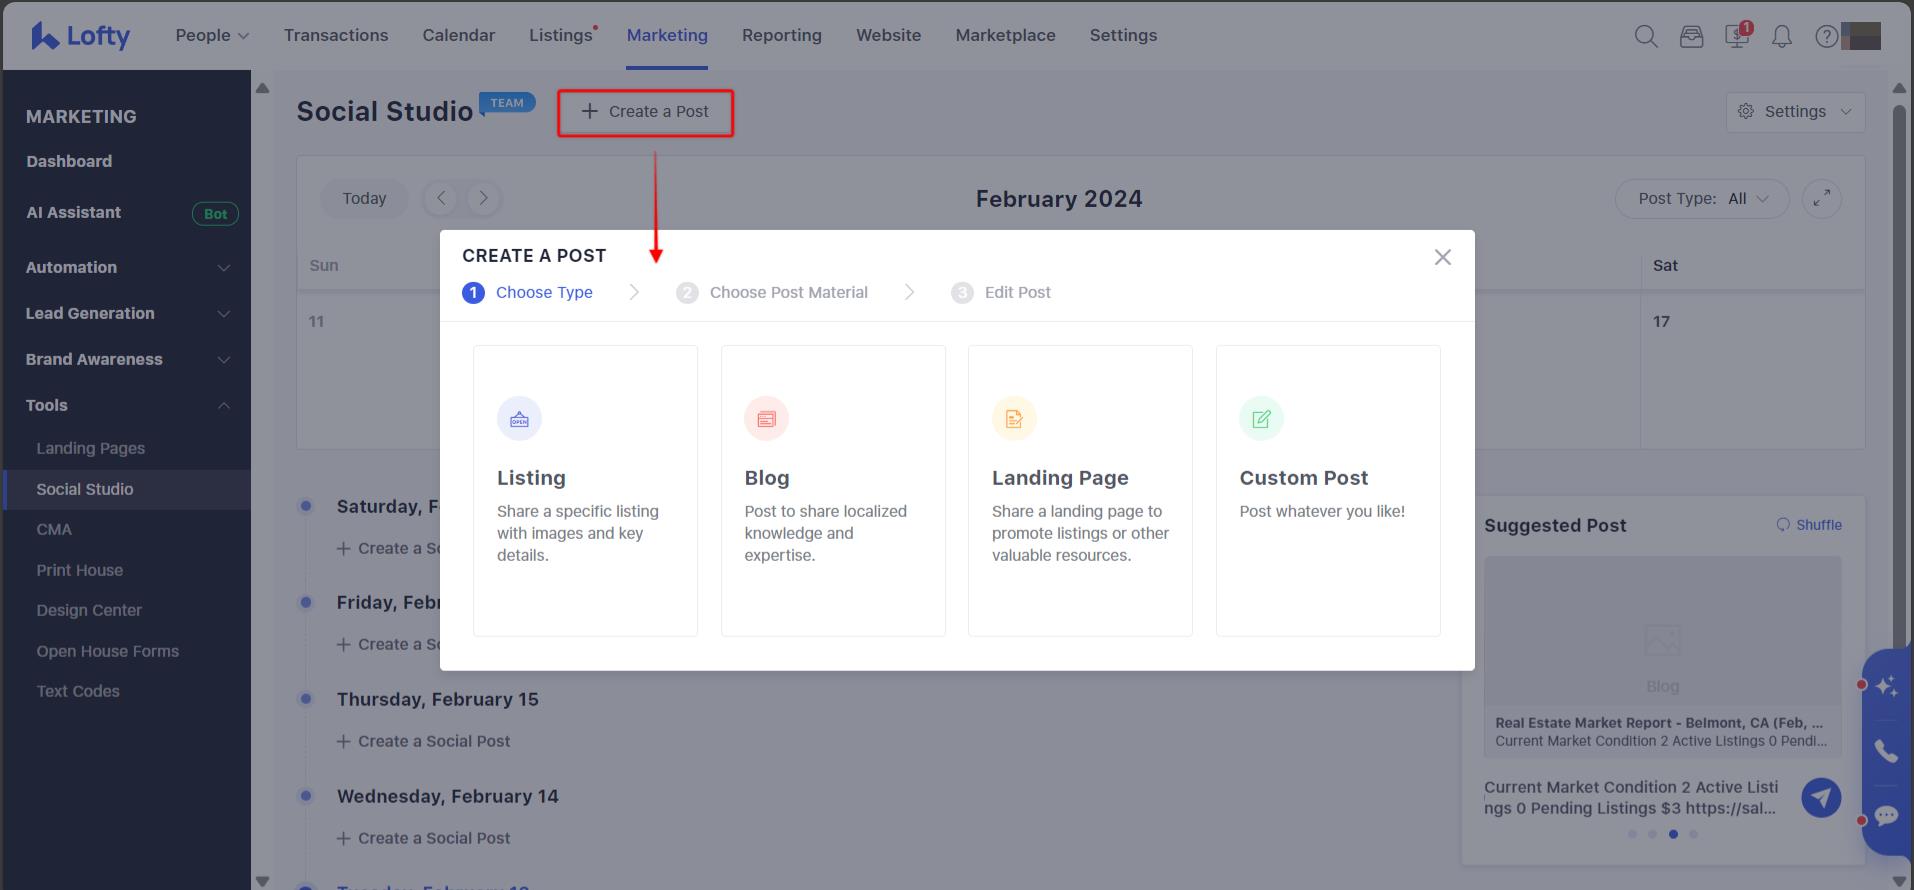
Task: Open the AI sparkle assistant widget
Action: [x=1887, y=686]
